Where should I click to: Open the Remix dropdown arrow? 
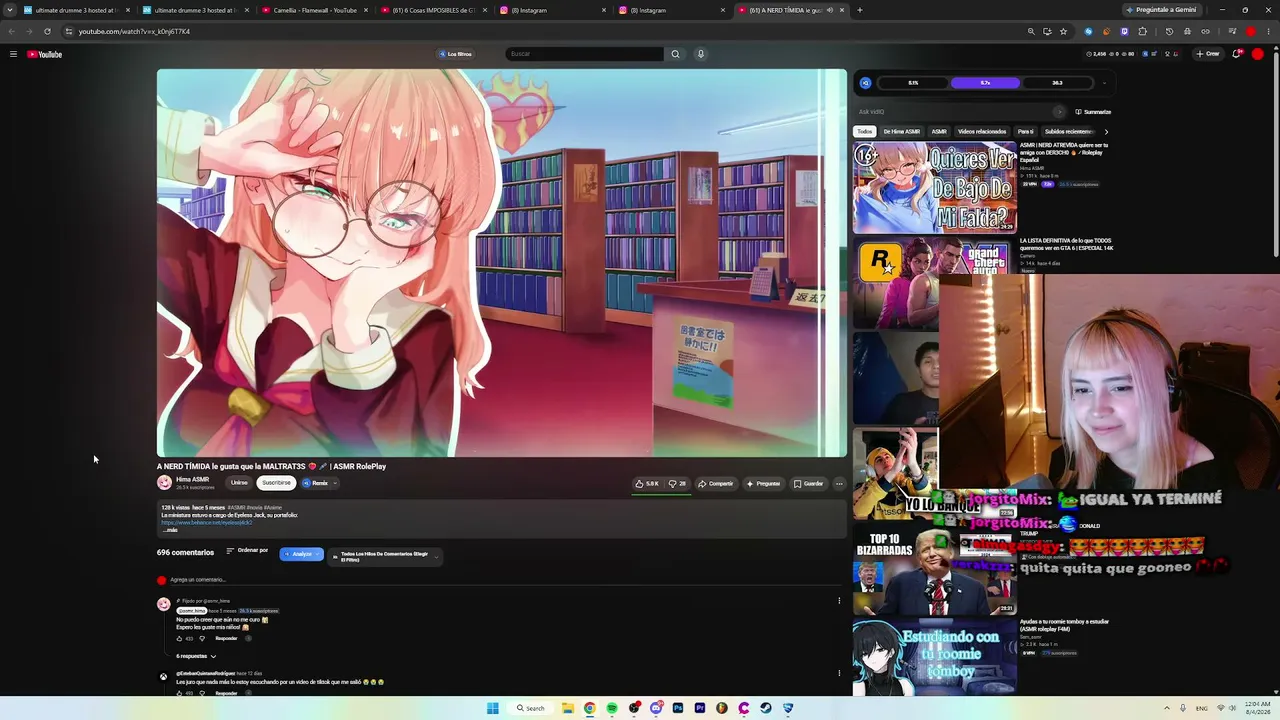click(335, 484)
